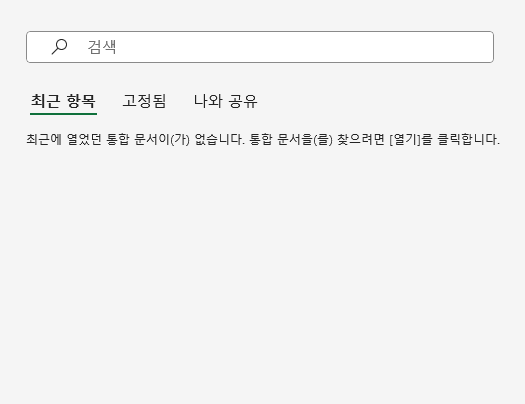
Task: Return to recent items via 최근 항목
Action: pos(63,101)
